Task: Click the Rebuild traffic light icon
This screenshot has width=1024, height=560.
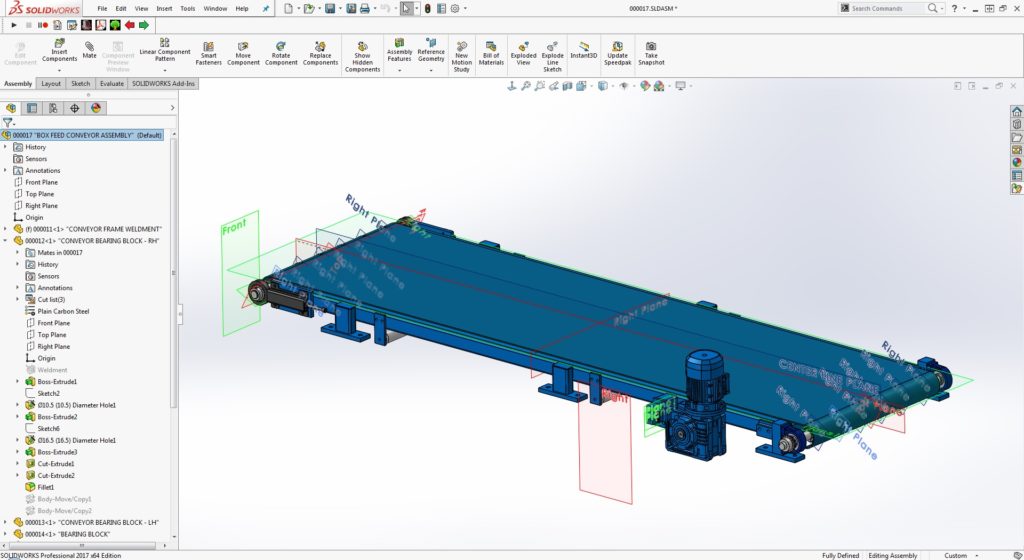Action: coord(428,8)
